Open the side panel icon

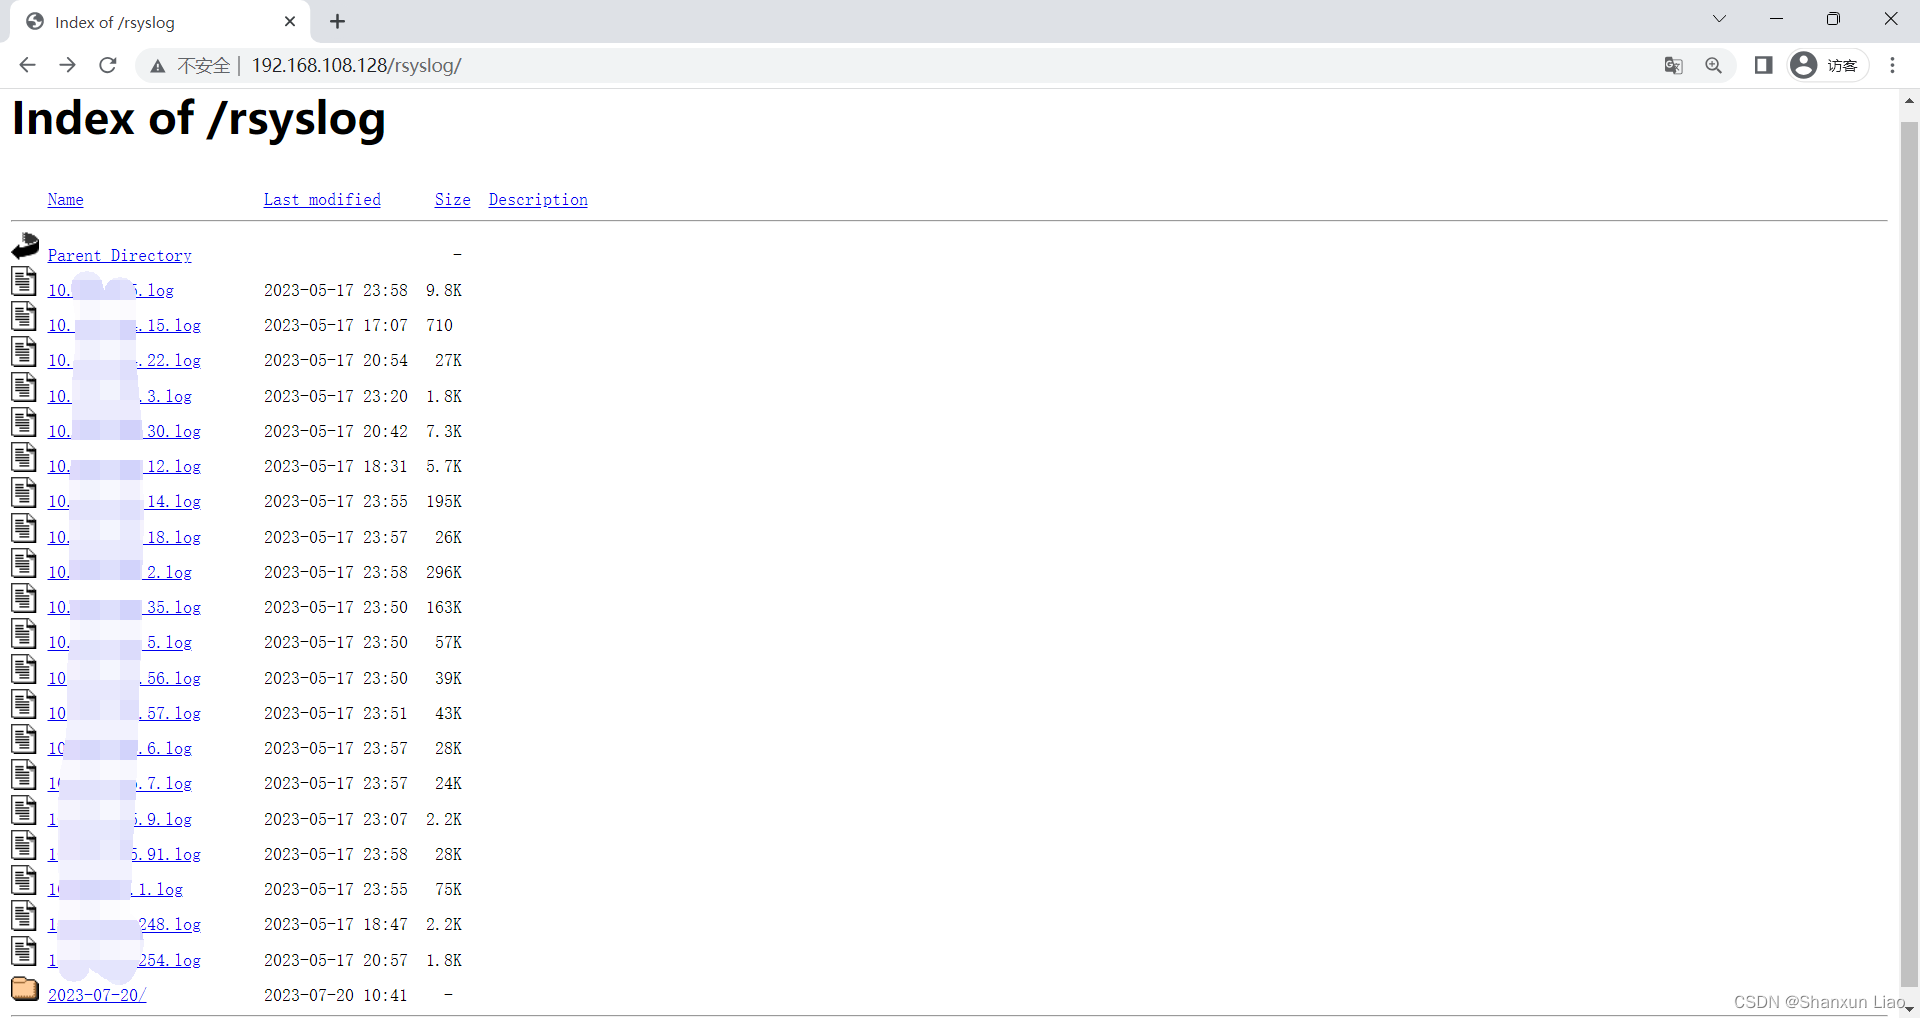click(1763, 65)
